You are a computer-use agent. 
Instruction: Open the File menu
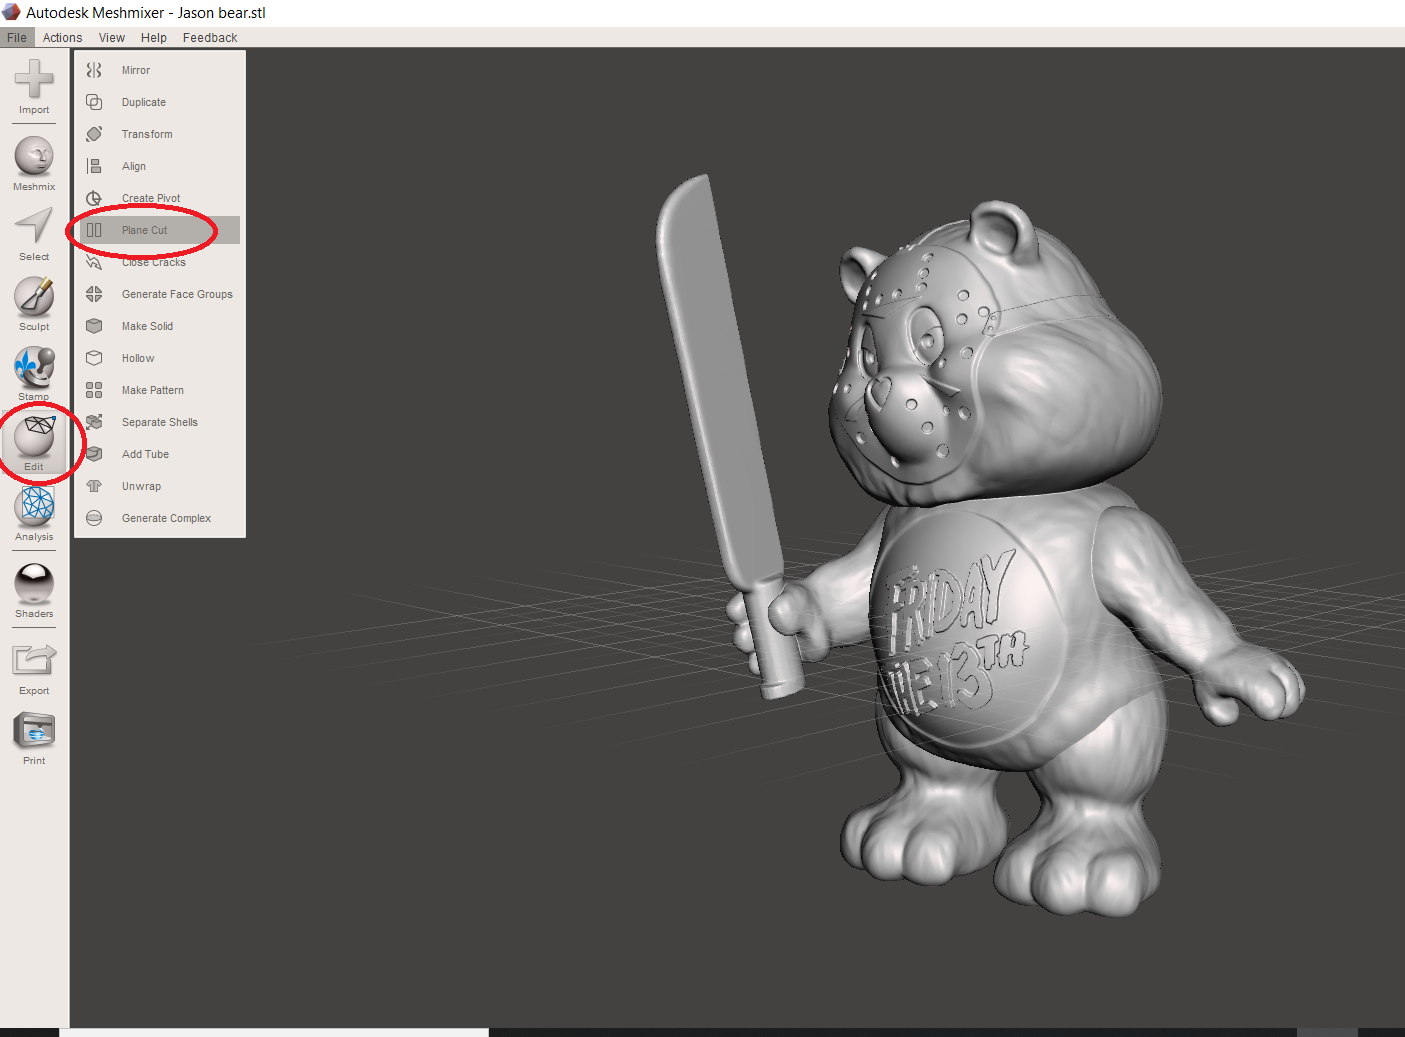pos(17,38)
